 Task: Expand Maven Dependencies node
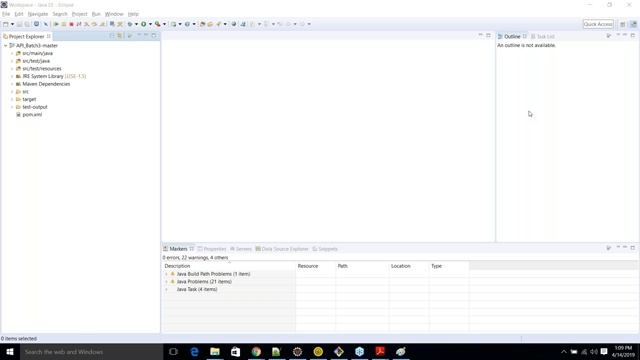(12, 84)
